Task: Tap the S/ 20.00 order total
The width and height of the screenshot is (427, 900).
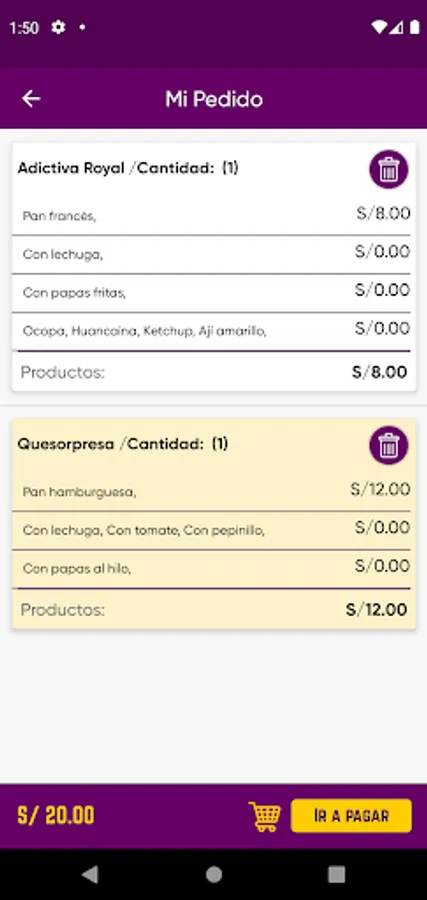Action: pos(56,816)
